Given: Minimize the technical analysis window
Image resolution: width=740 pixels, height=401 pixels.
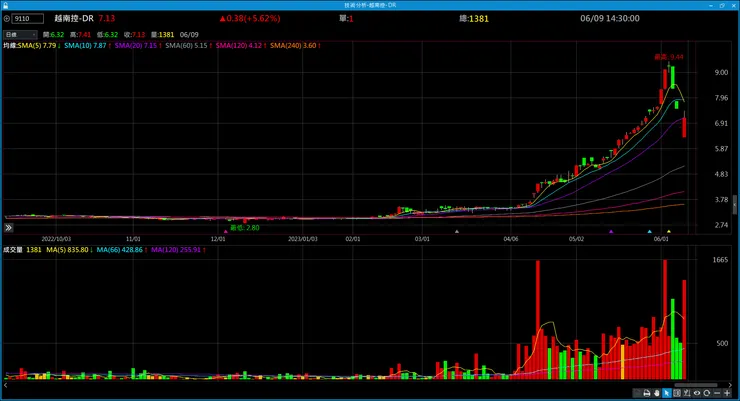Looking at the screenshot, I should pyautogui.click(x=711, y=5).
